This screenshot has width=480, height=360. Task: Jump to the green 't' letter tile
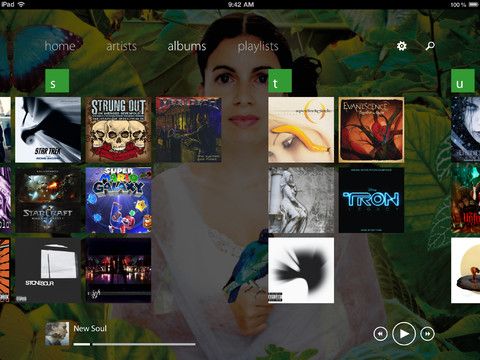click(x=280, y=81)
